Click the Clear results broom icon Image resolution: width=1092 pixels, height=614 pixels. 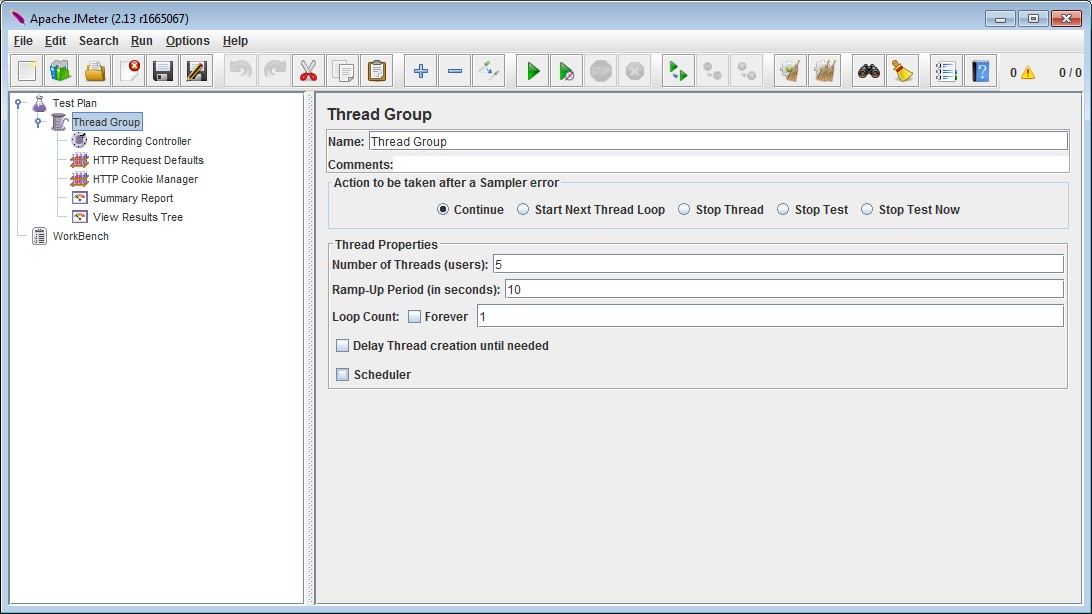pyautogui.click(x=790, y=71)
